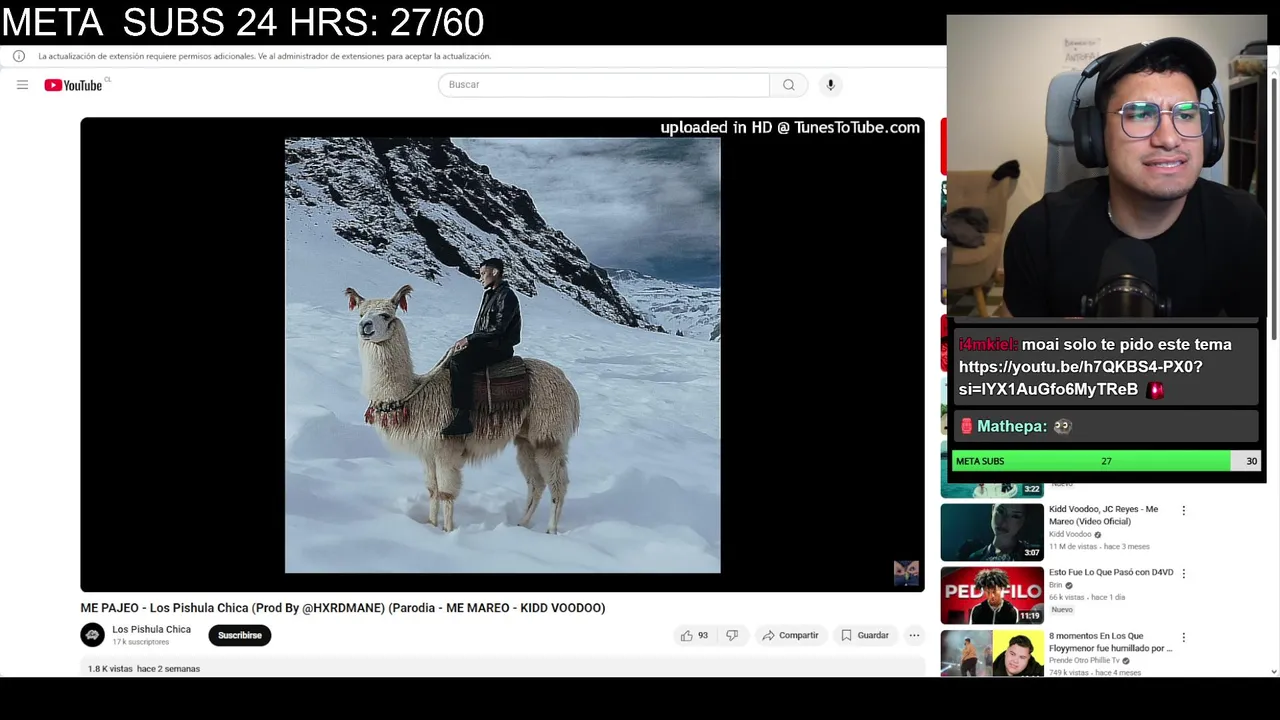Open the youtu.be link in the chat overlay
Viewport: 1280px width, 720px height.
(1080, 378)
